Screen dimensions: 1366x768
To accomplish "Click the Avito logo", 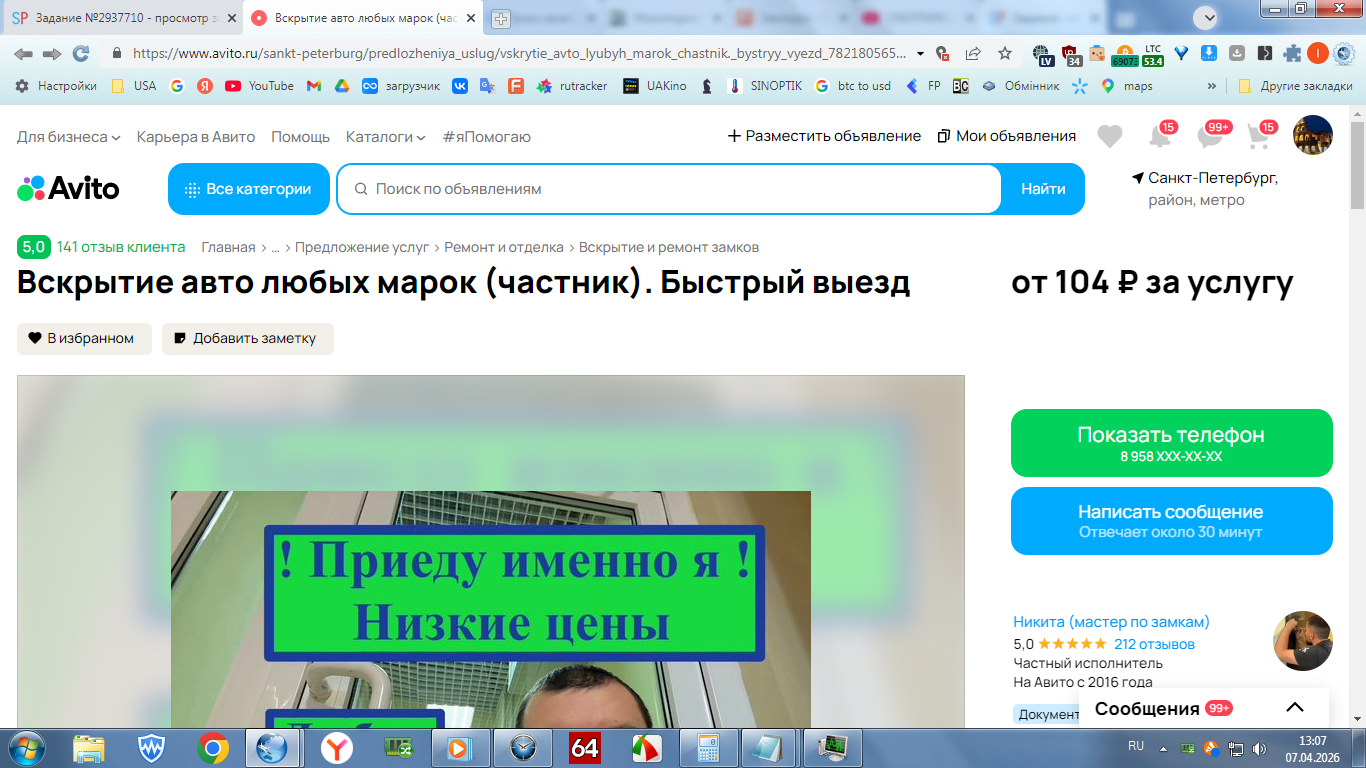I will click(68, 188).
